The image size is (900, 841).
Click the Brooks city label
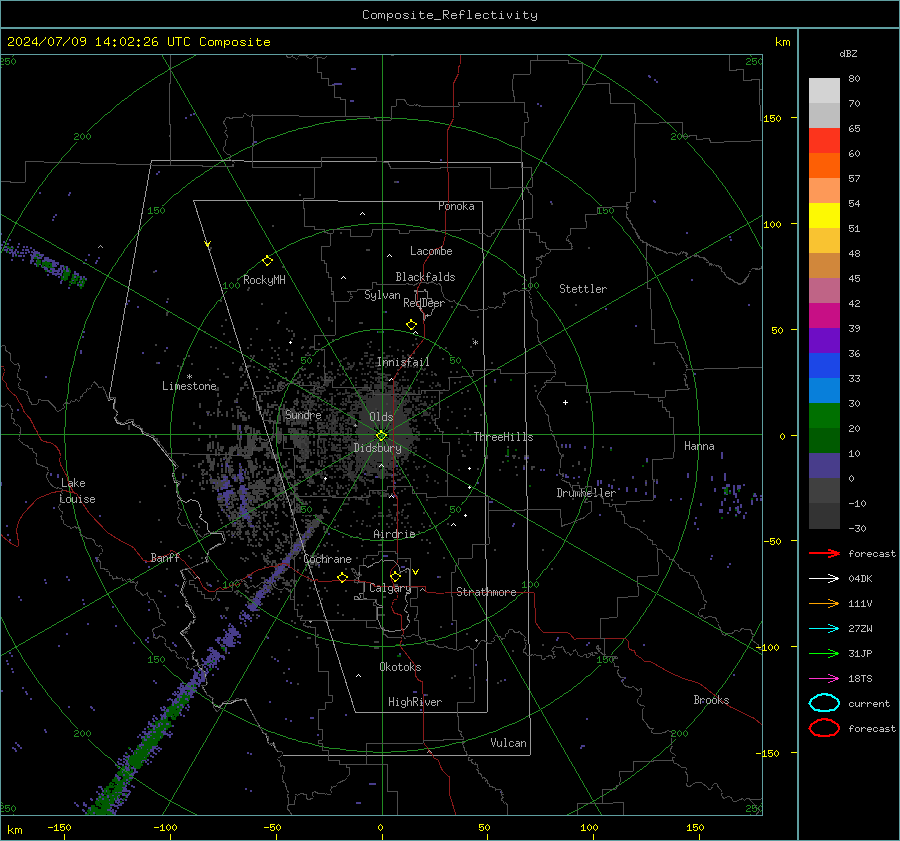711,700
